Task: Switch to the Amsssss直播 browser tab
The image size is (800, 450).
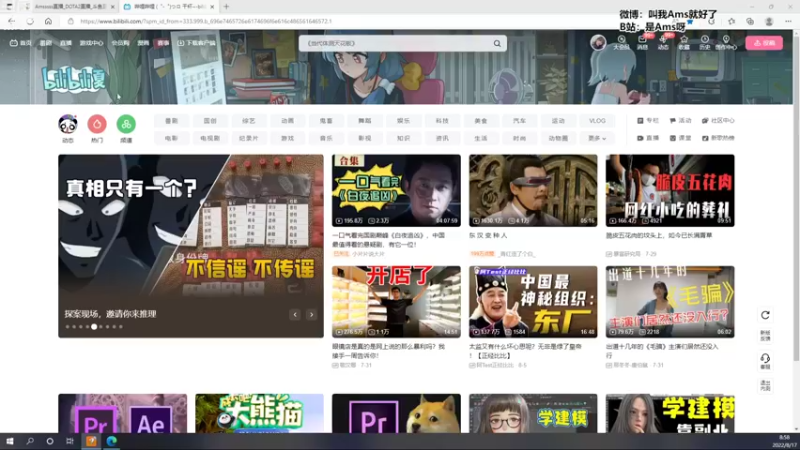Action: (x=70, y=7)
